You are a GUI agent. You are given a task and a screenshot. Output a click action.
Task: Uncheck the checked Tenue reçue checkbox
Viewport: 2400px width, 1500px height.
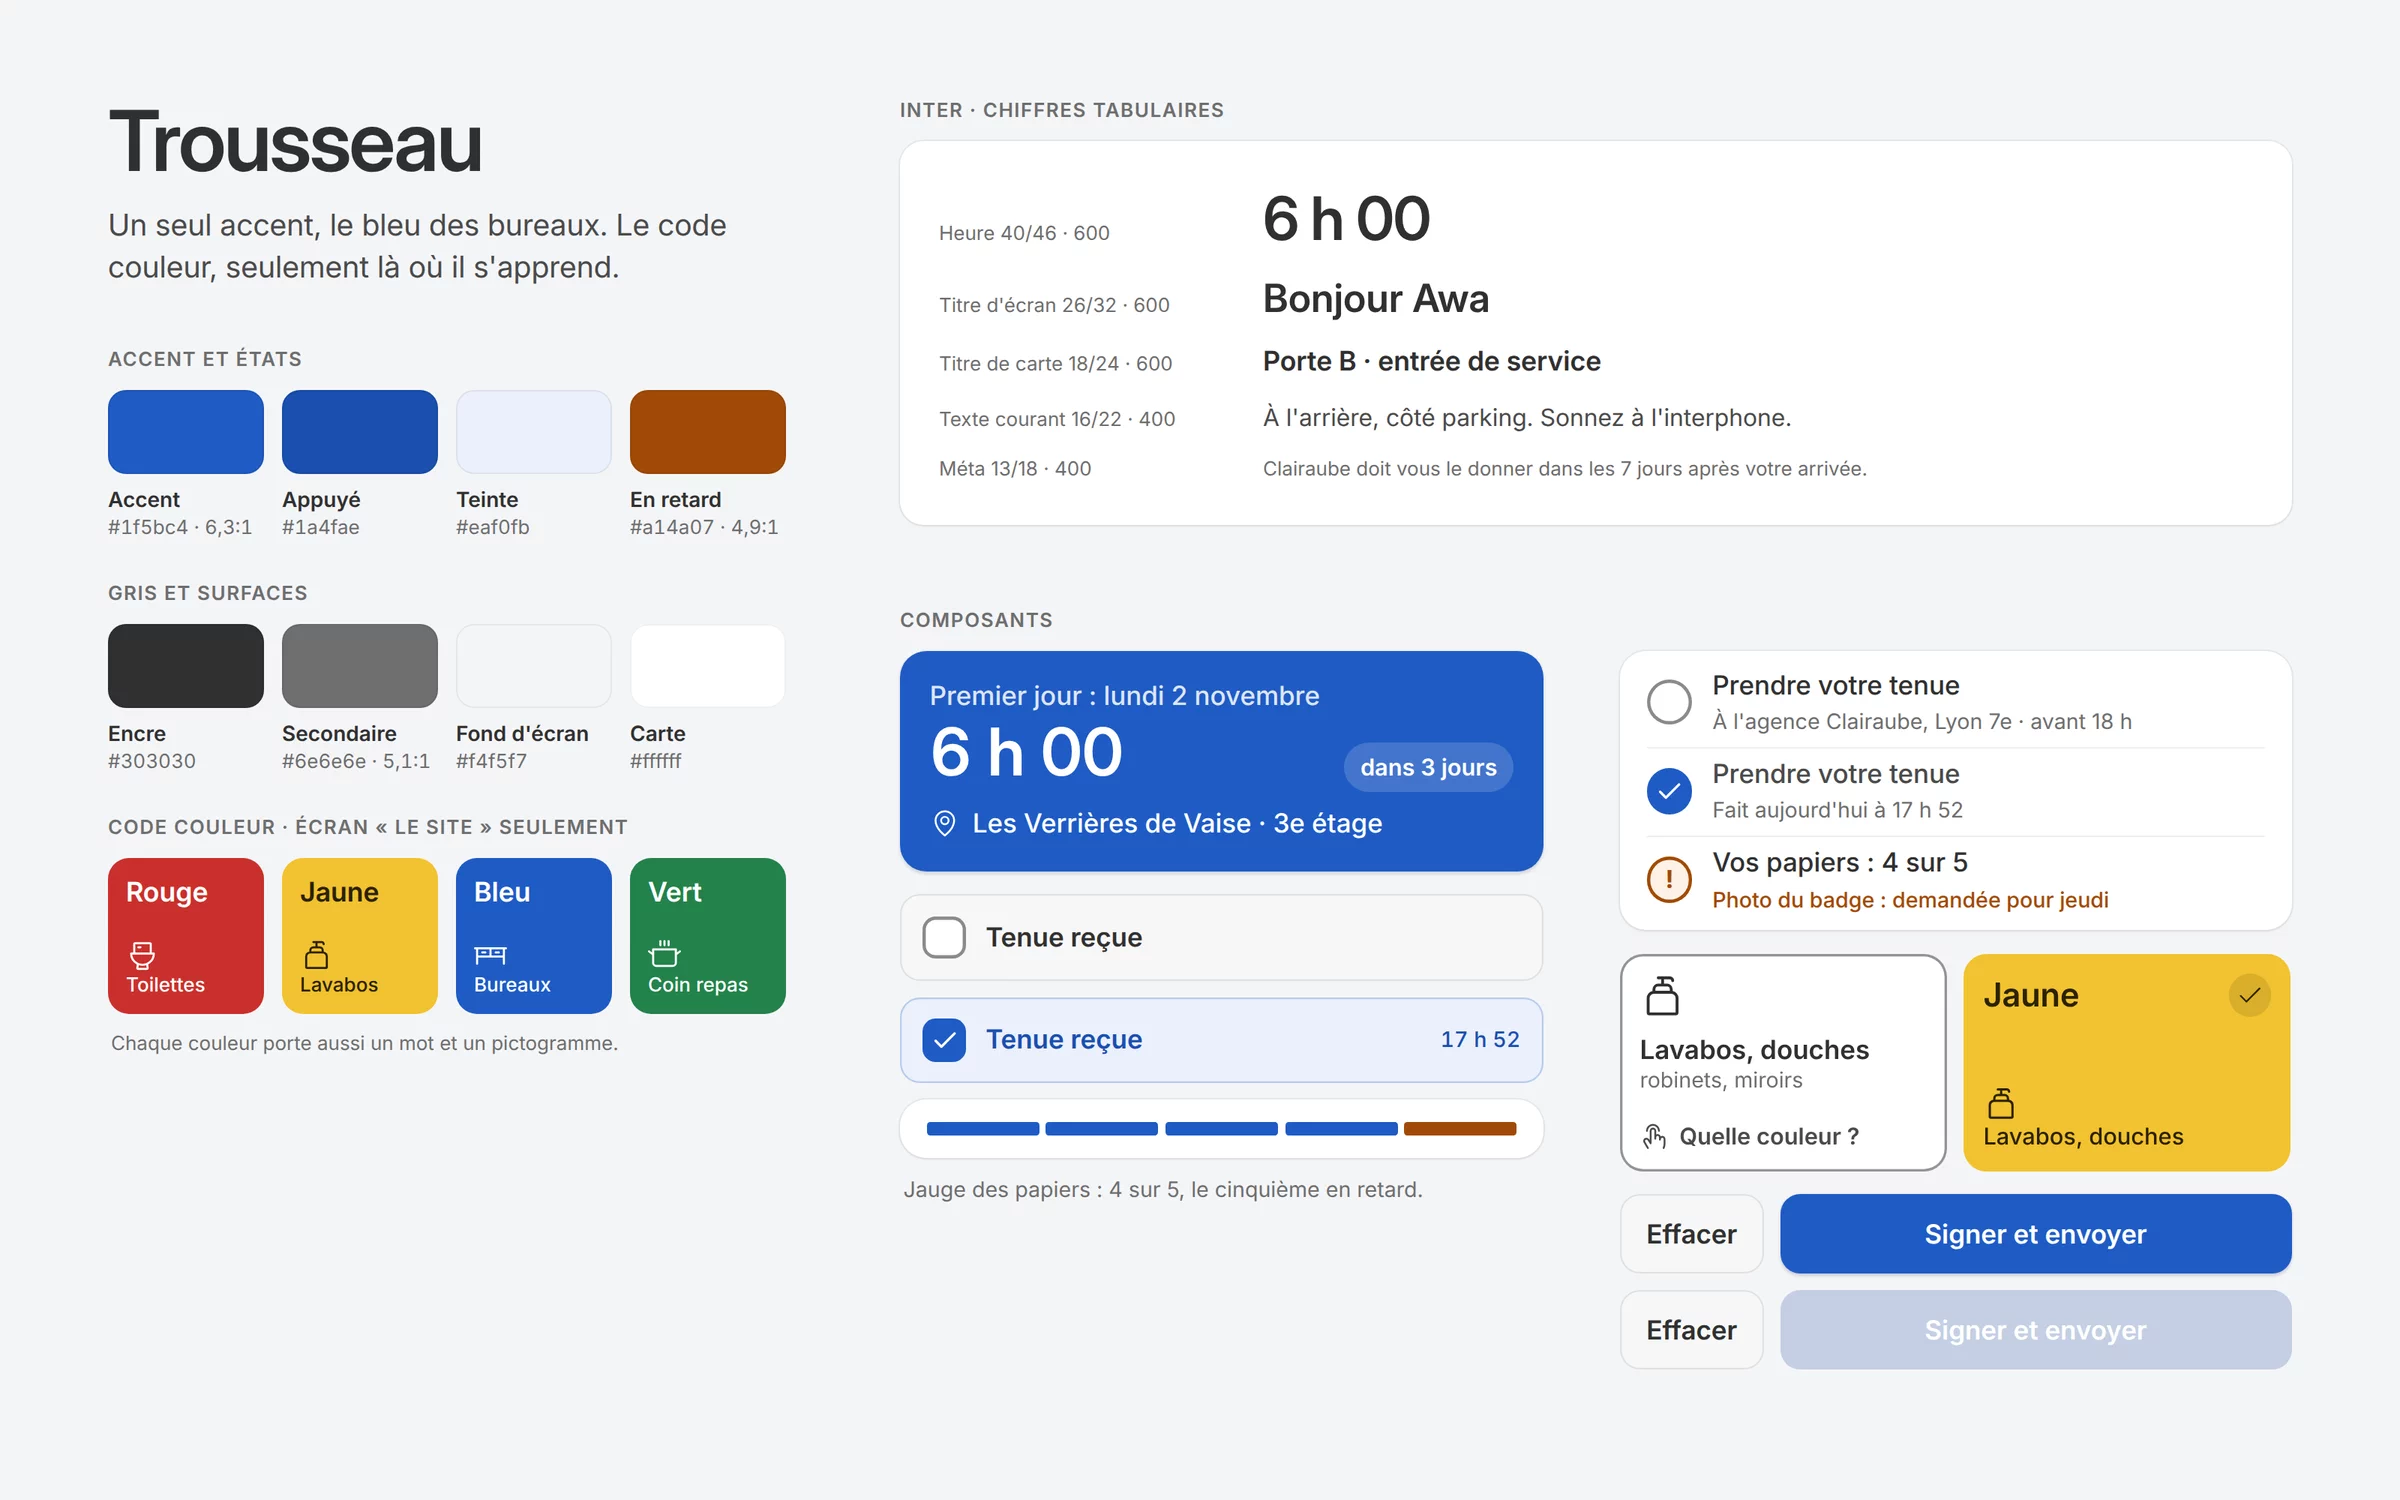[944, 1040]
